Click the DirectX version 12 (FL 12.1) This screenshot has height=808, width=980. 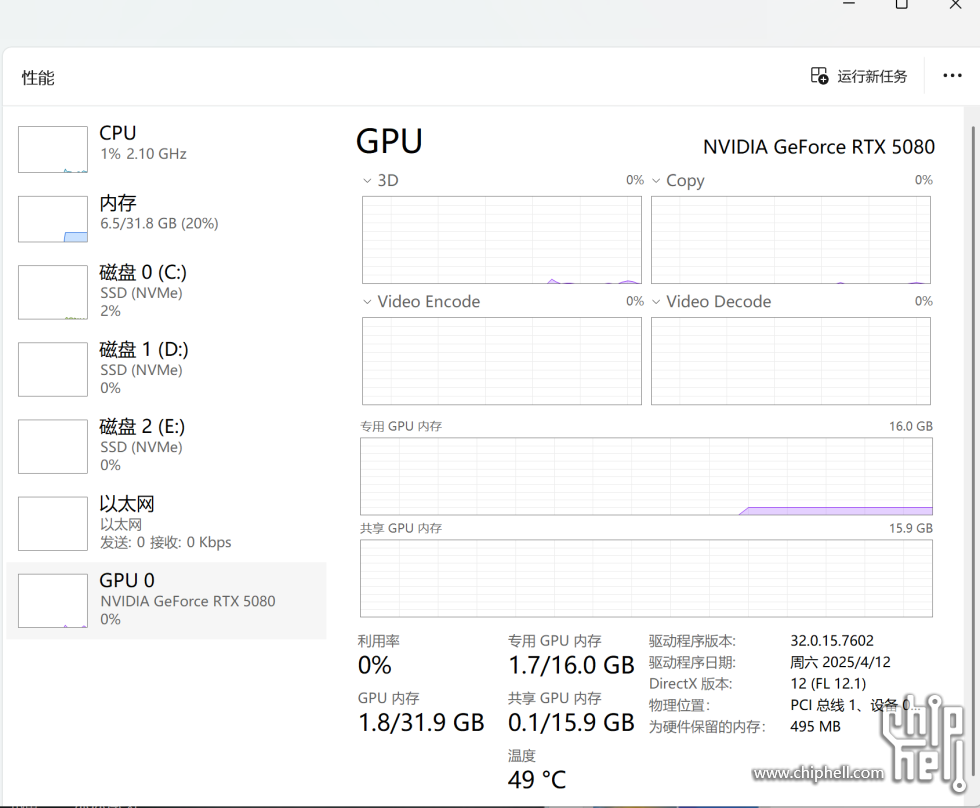828,684
